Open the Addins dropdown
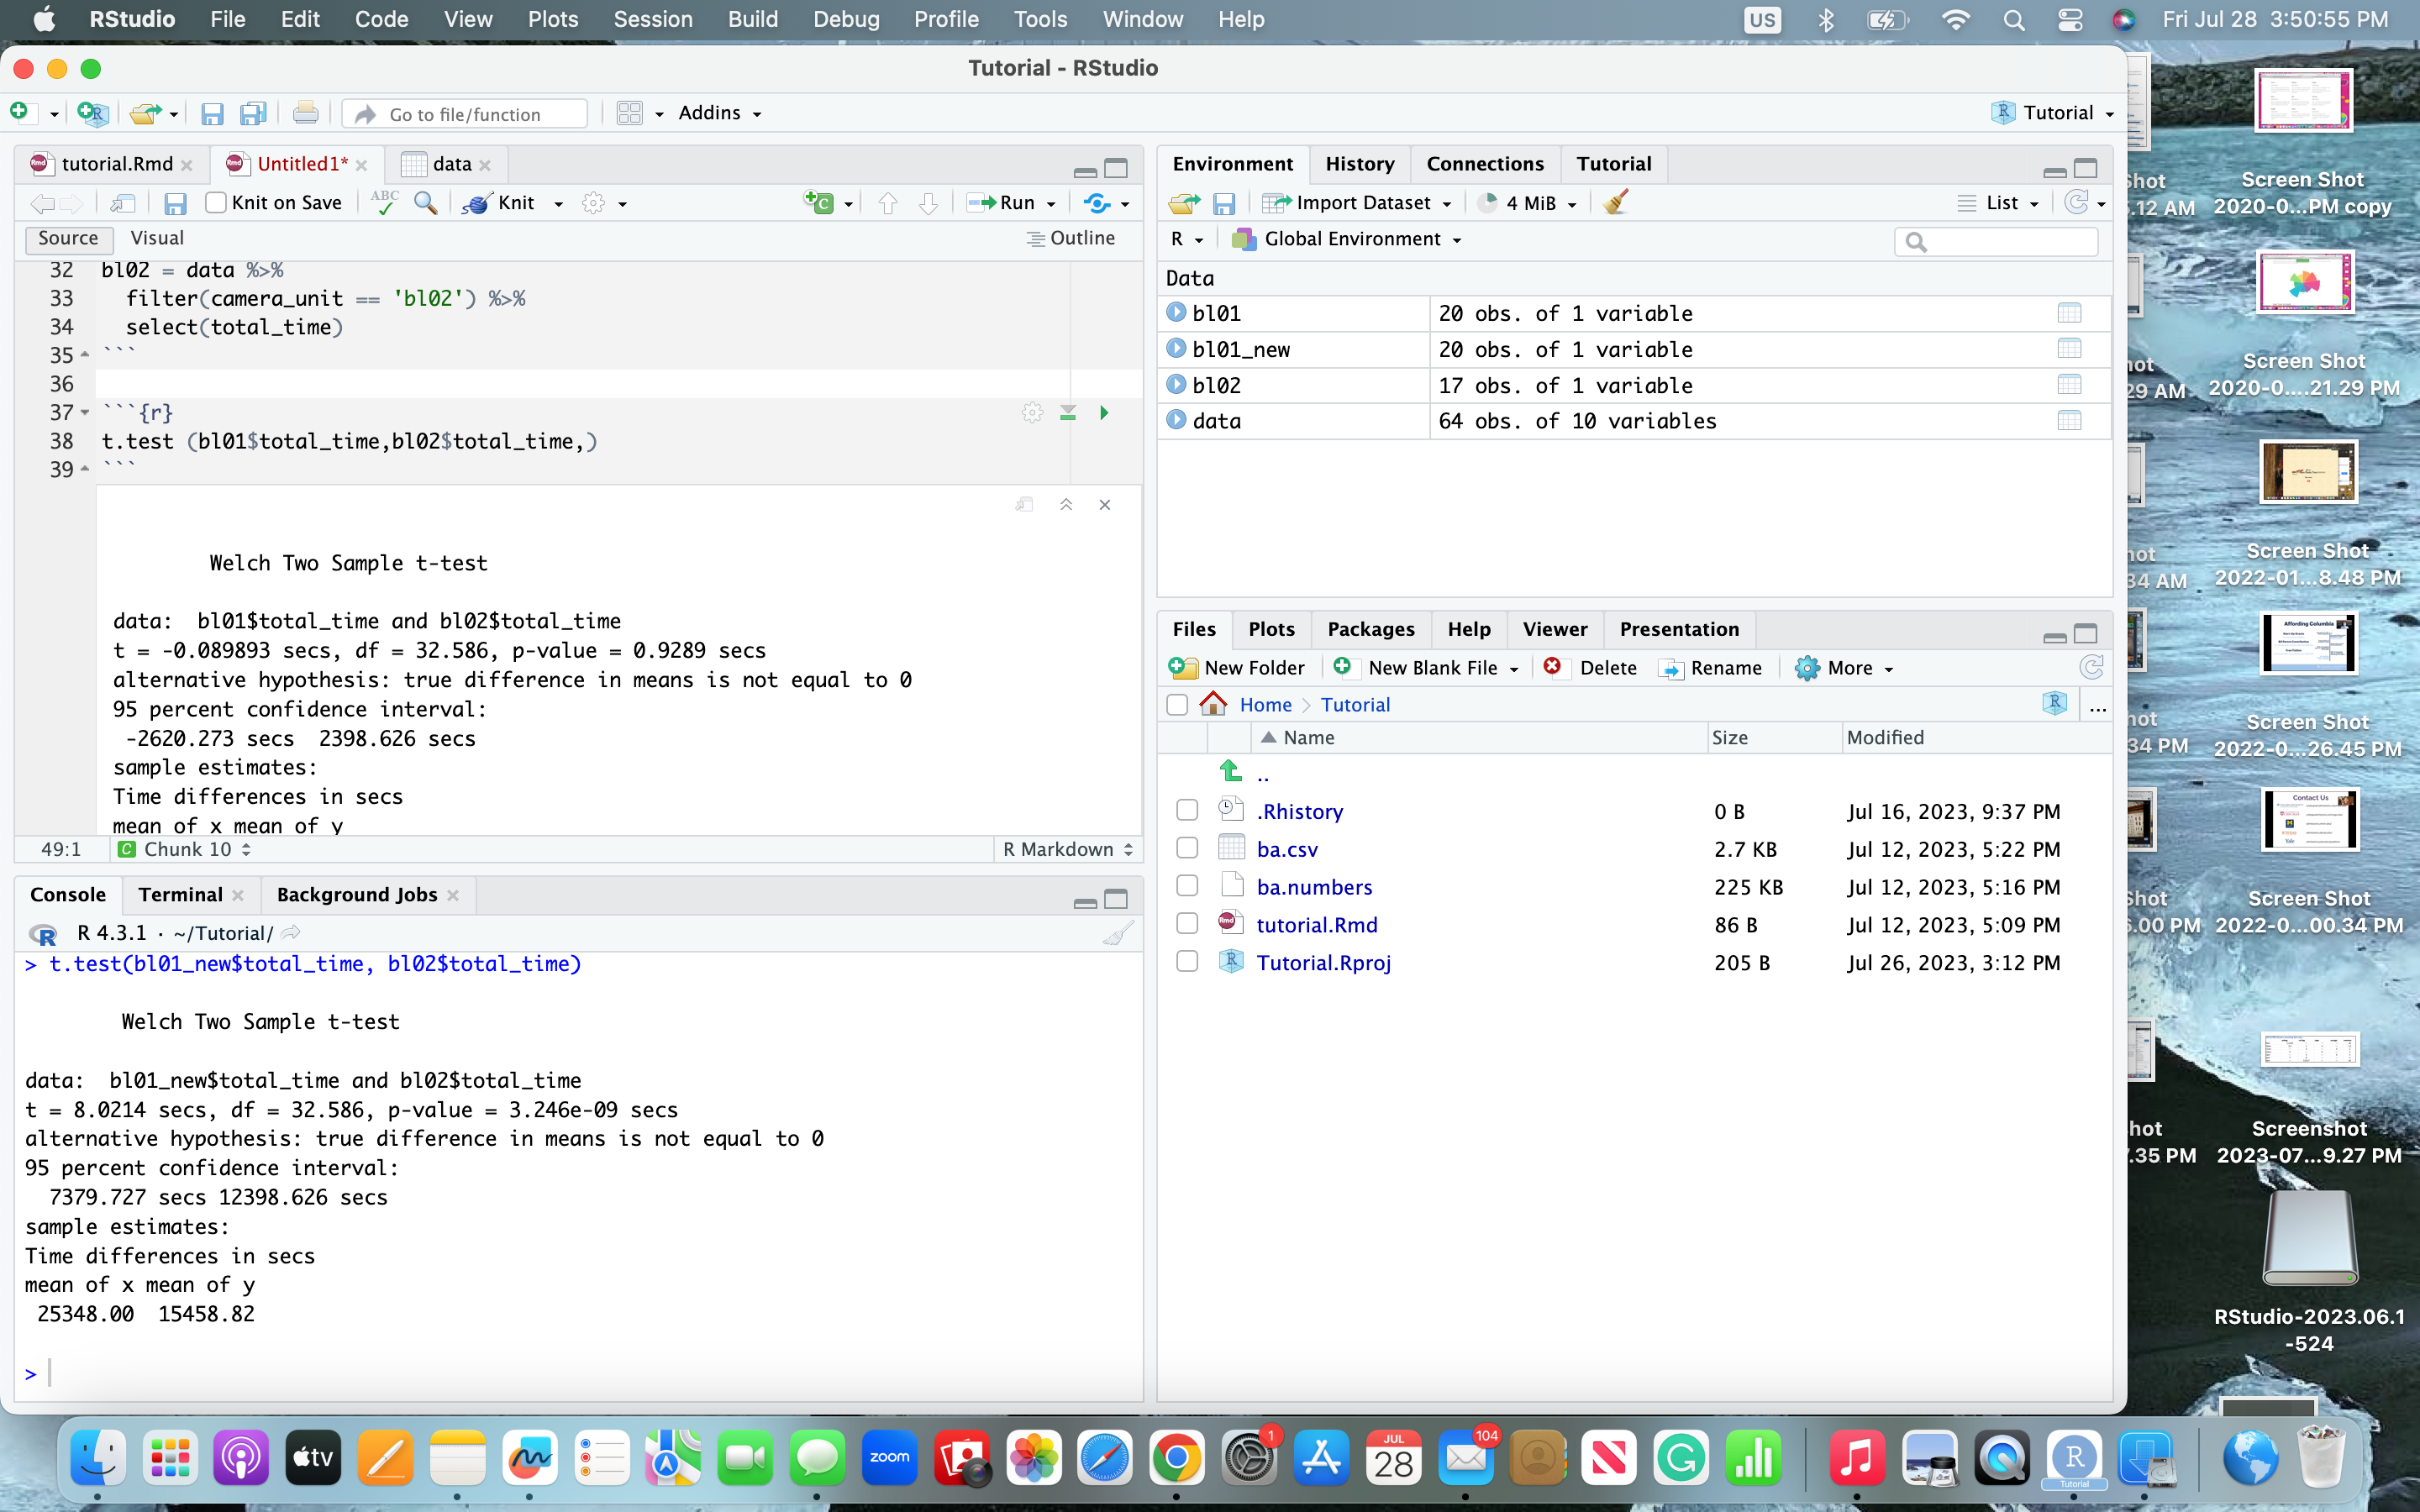The width and height of the screenshot is (2420, 1512). (720, 113)
